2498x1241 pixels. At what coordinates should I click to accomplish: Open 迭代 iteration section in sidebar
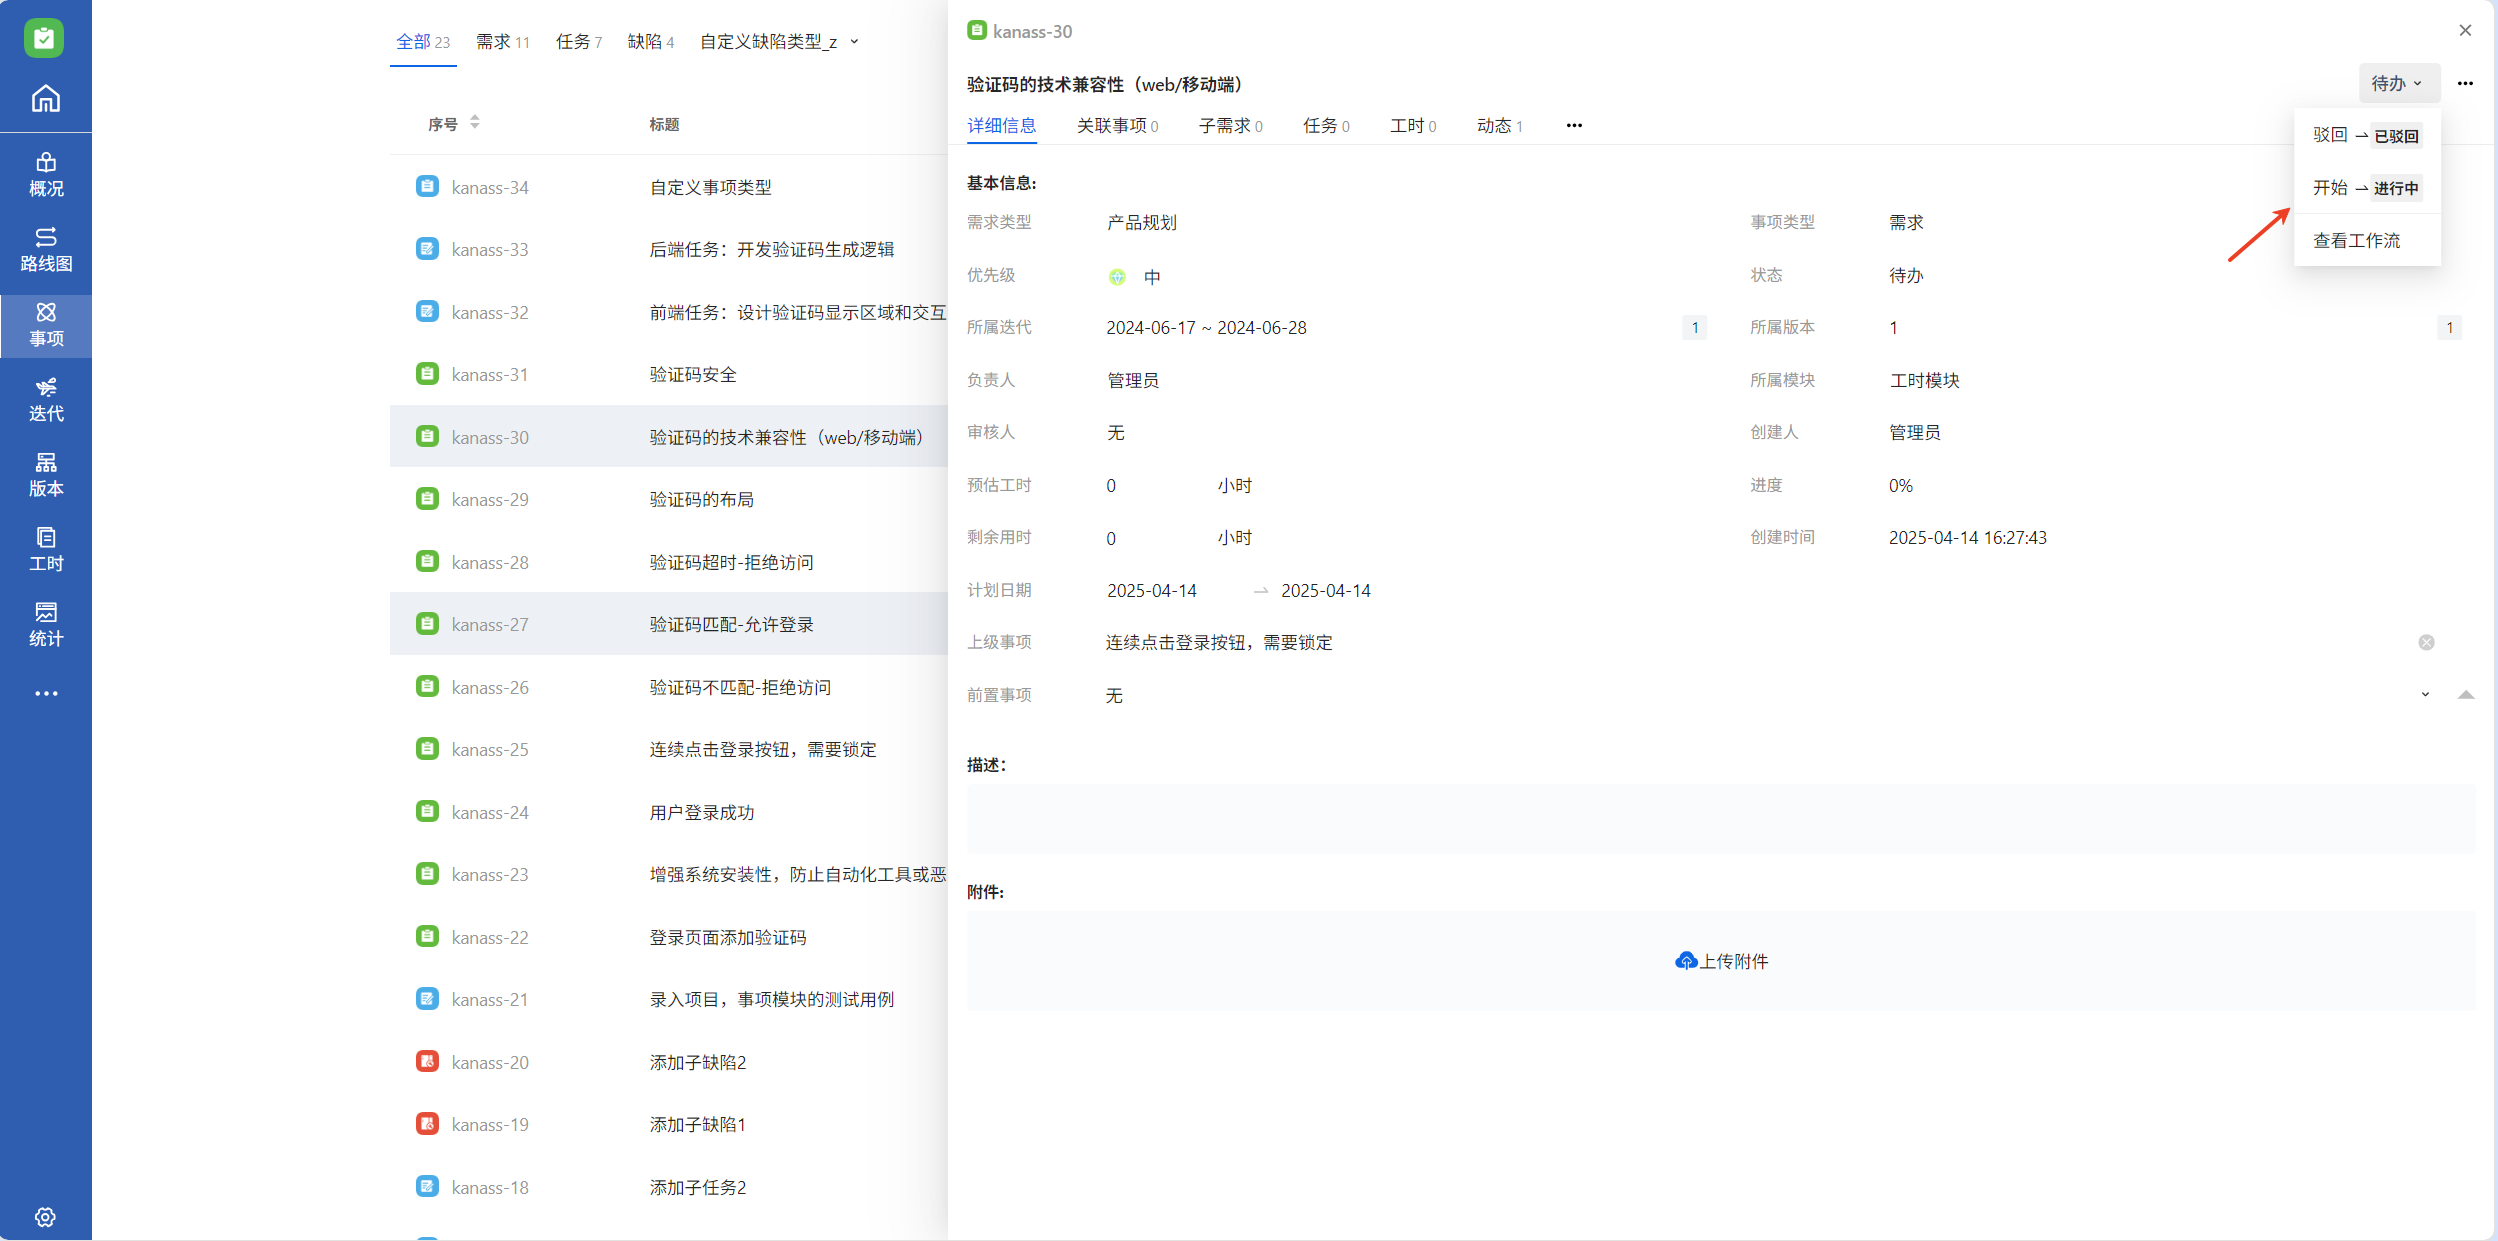click(x=46, y=399)
